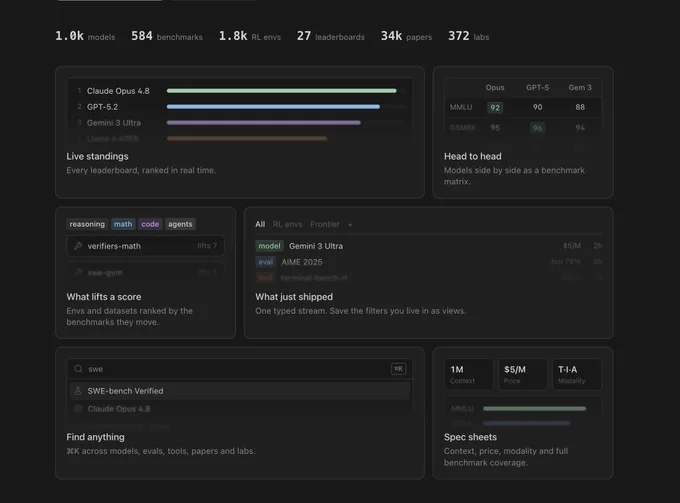Viewport: 680px width, 503px height.
Task: Select Claude Opus 4.8 search result
Action: [240, 409]
